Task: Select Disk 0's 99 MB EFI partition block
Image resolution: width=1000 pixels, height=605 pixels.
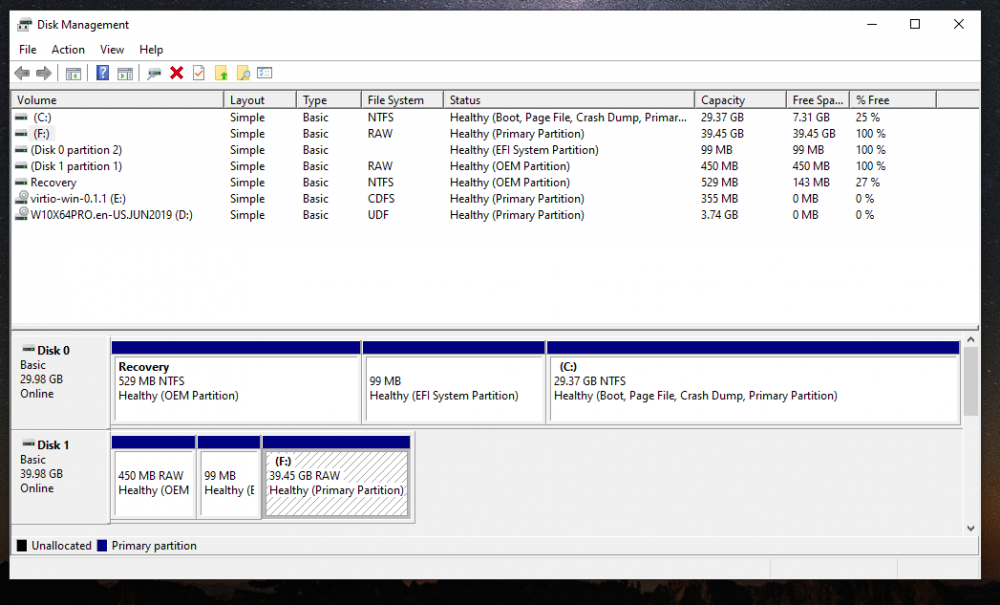Action: point(453,383)
